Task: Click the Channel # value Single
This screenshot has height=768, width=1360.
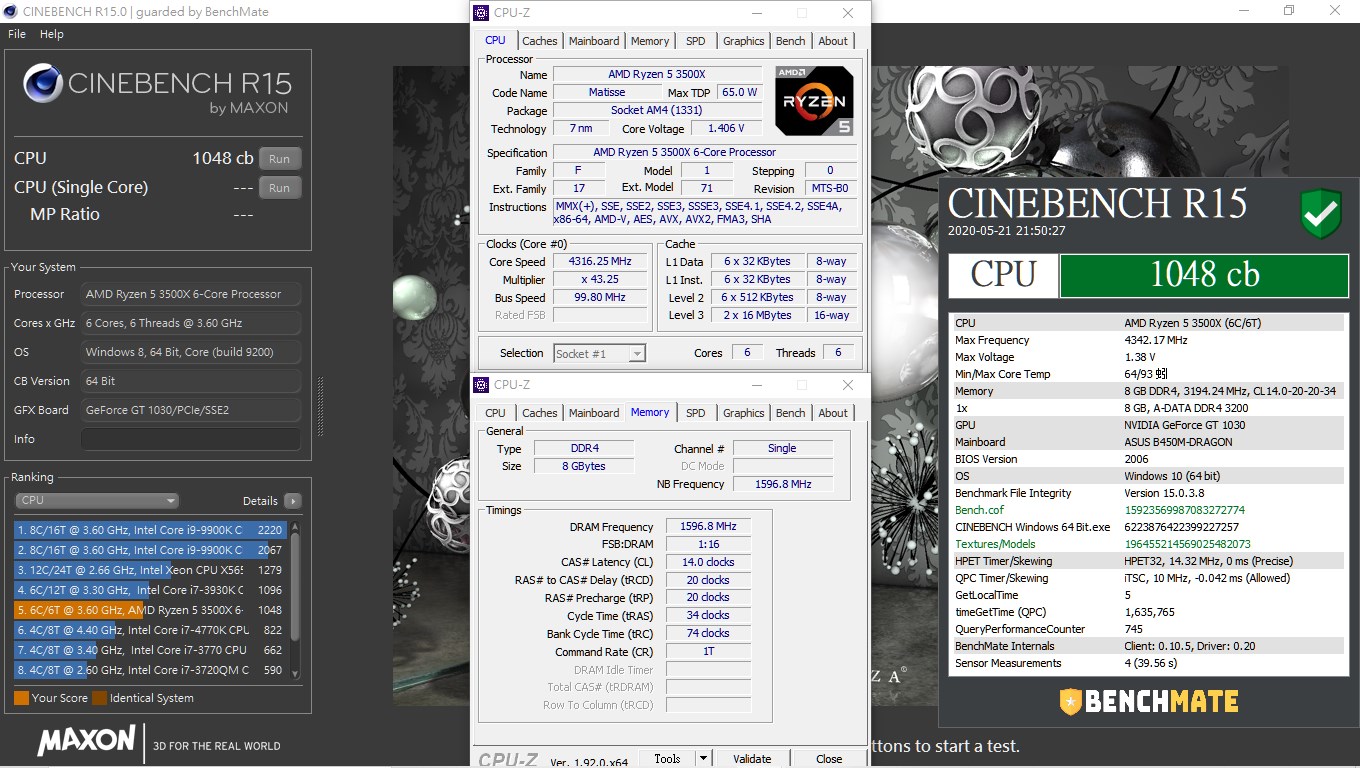Action: pos(782,448)
